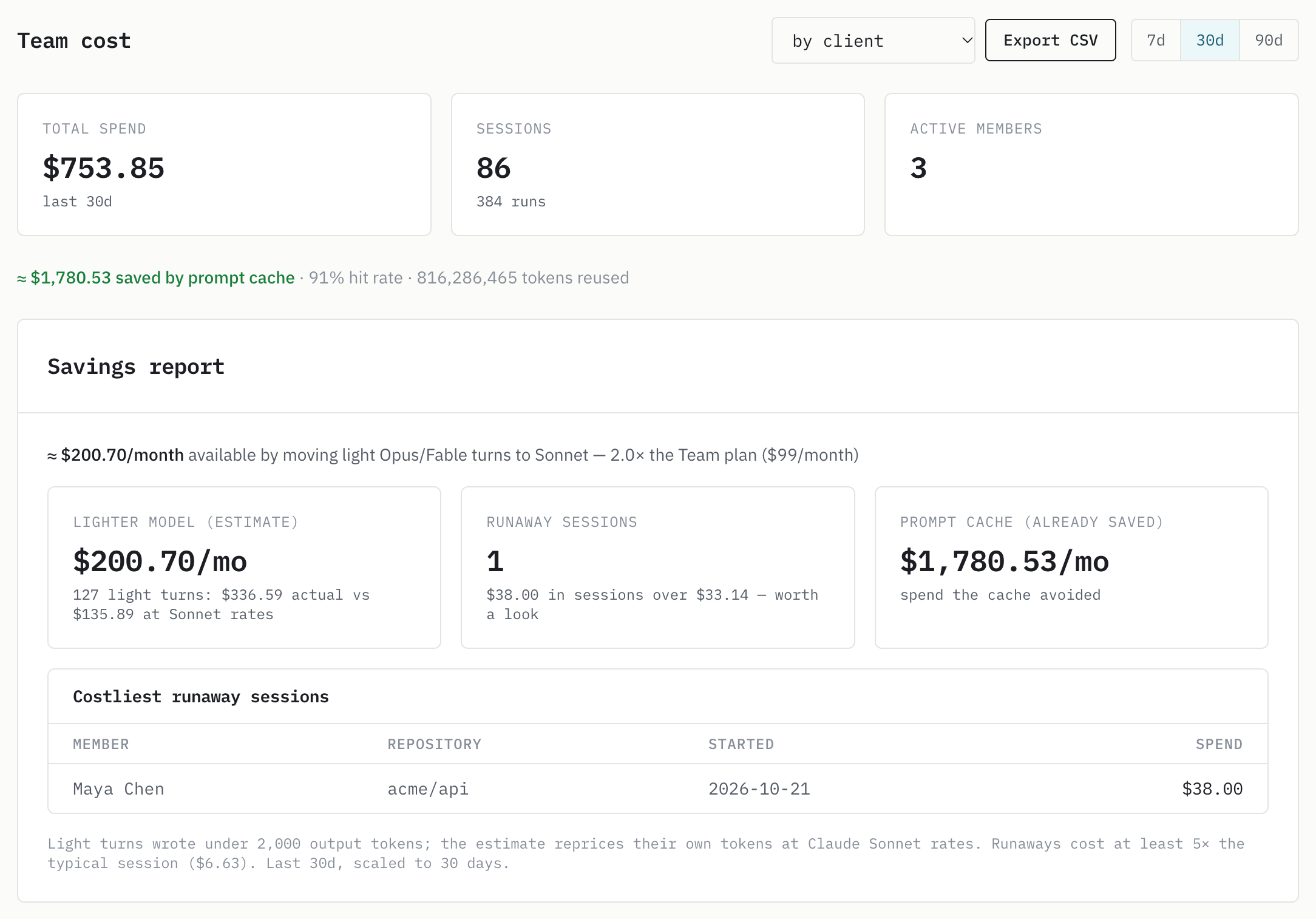This screenshot has width=1316, height=919.
Task: Click the STARTED column header
Action: tap(741, 744)
